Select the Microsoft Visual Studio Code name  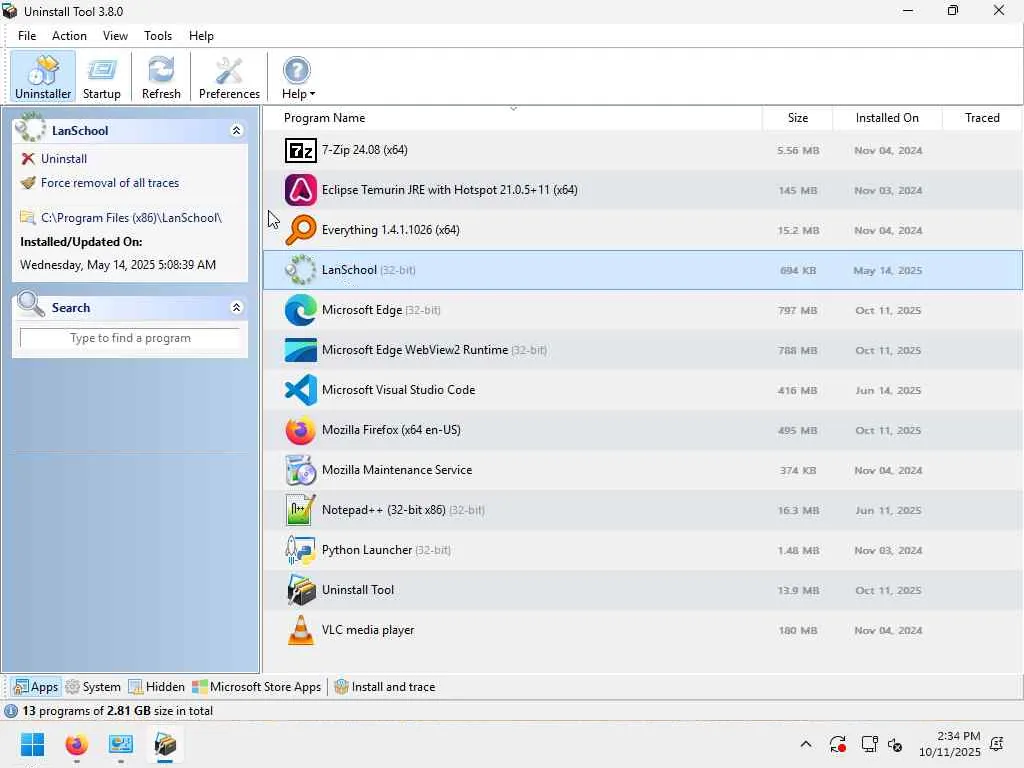coord(398,390)
